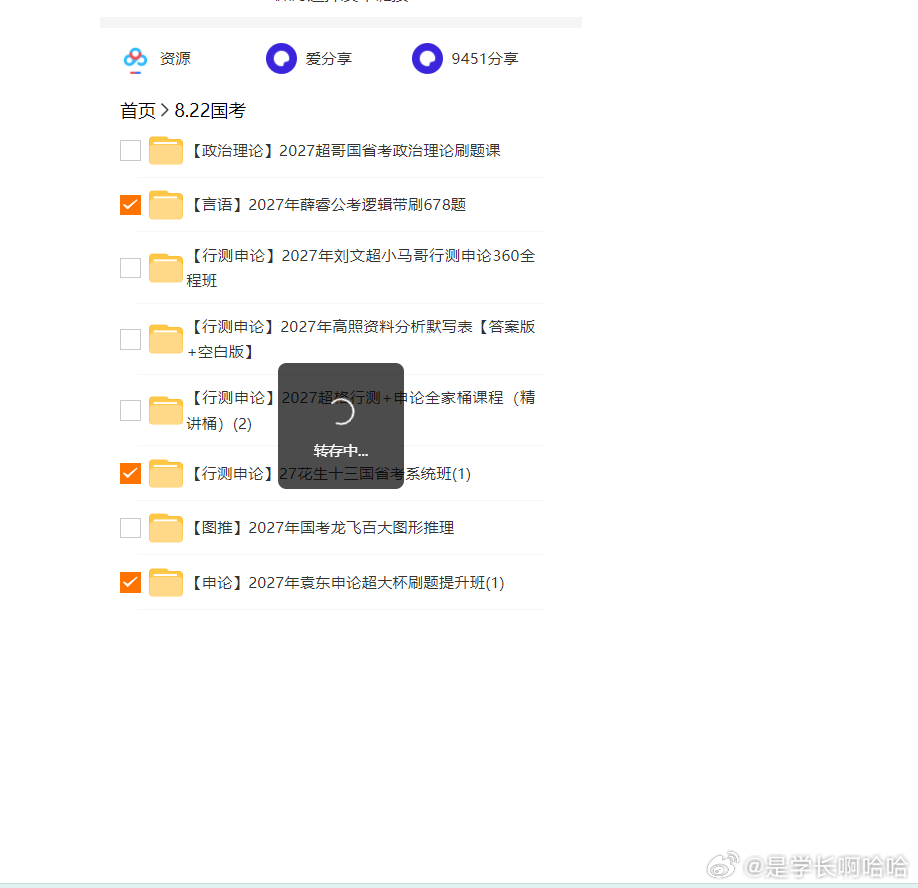The width and height of the screenshot is (918, 888).
Task: Open the 资源 Baidu netdisk icon
Action: pos(135,59)
